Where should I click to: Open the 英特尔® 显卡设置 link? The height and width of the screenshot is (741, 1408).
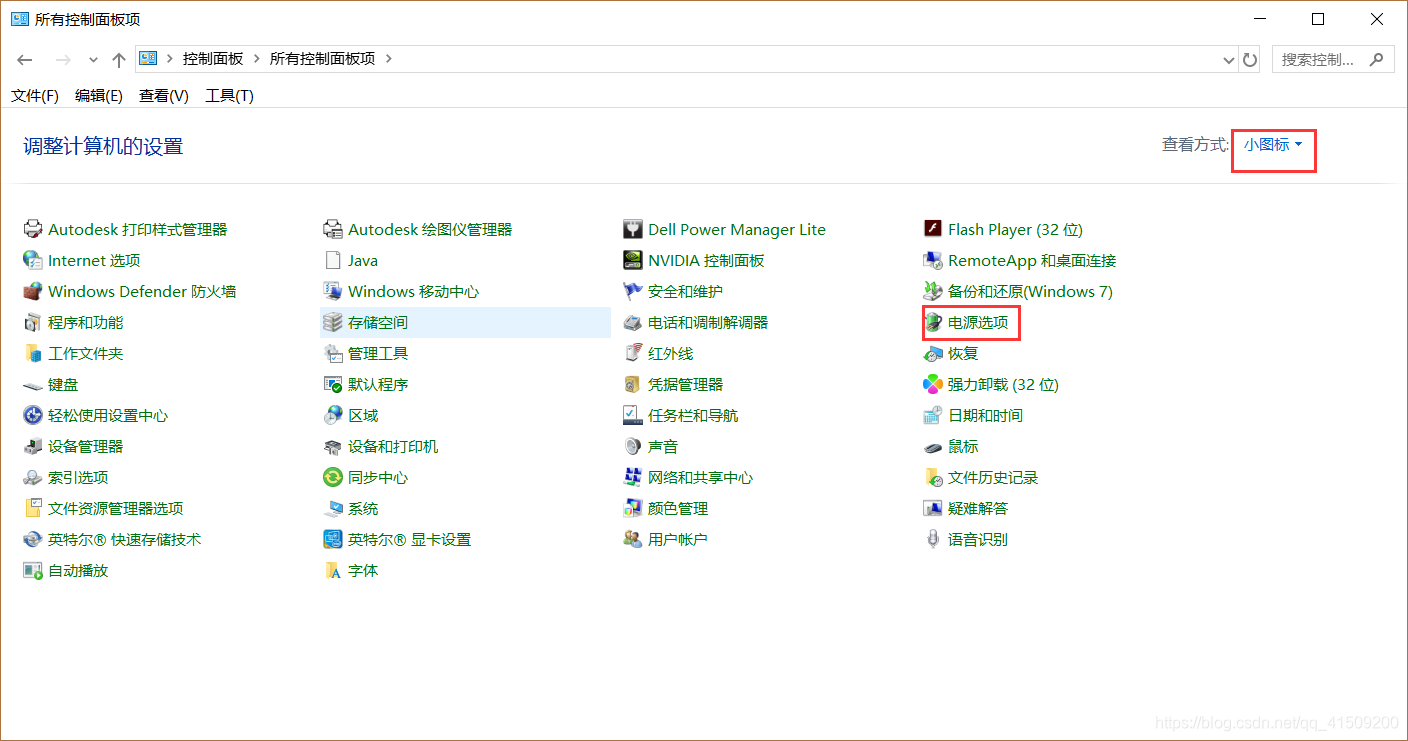pos(409,539)
